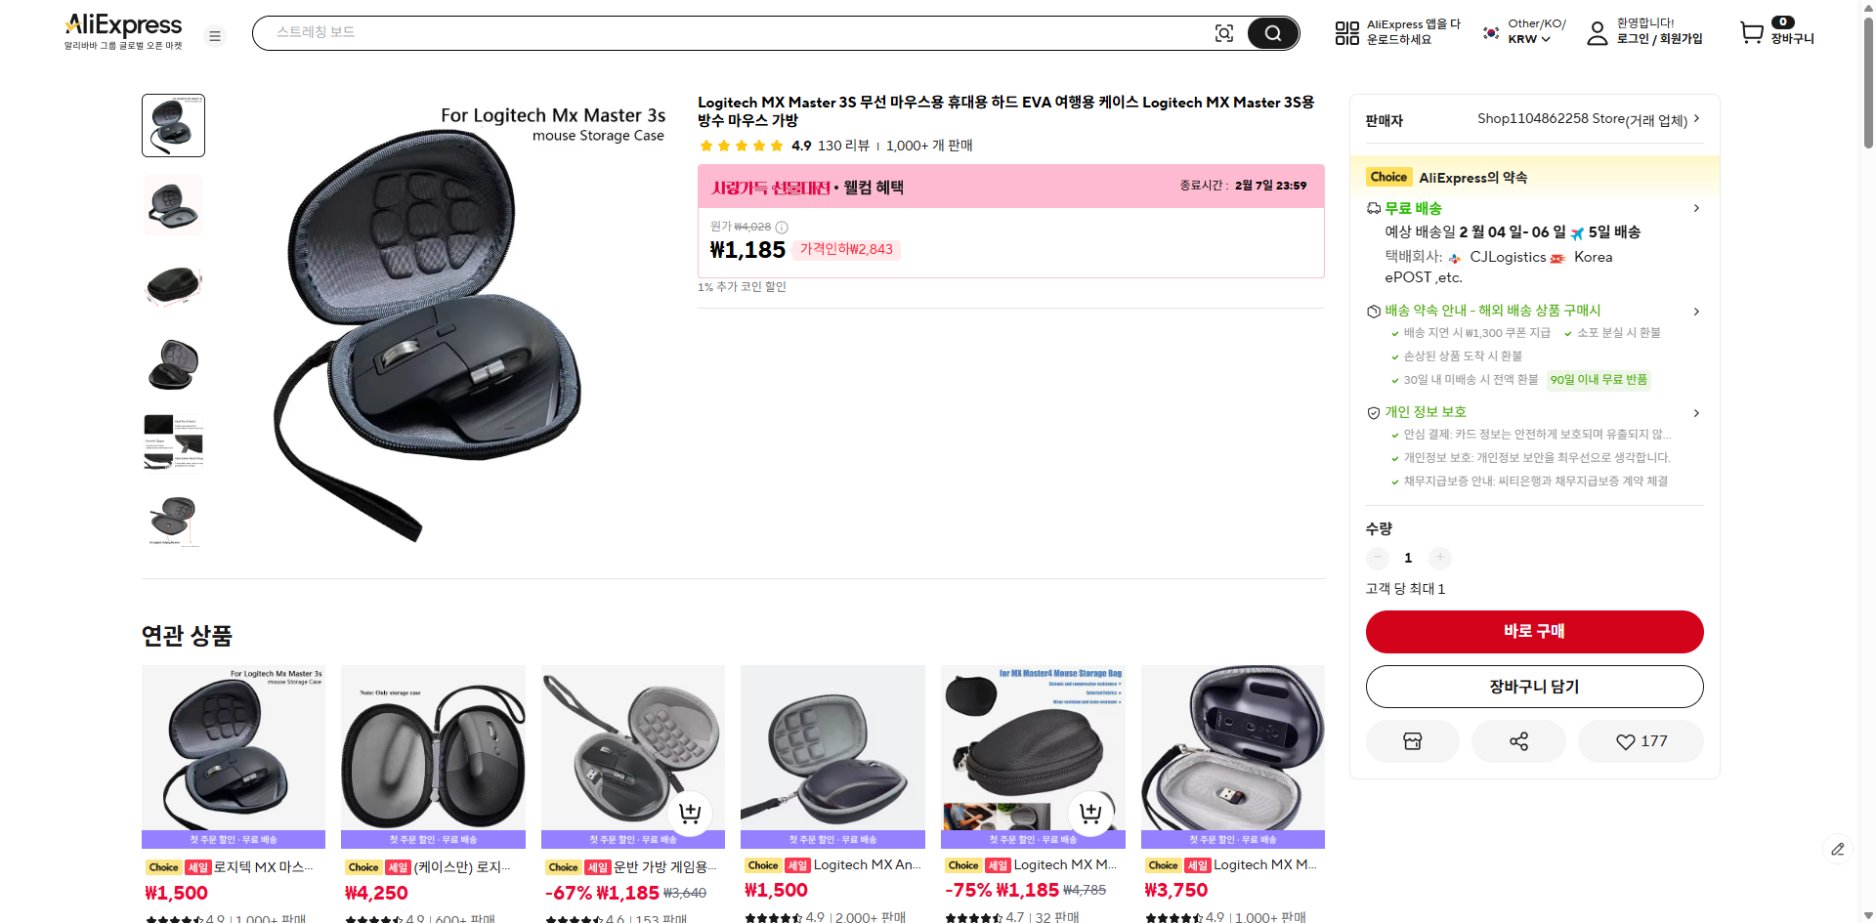Click the image search camera icon
The width and height of the screenshot is (1876, 923).
coord(1223,33)
